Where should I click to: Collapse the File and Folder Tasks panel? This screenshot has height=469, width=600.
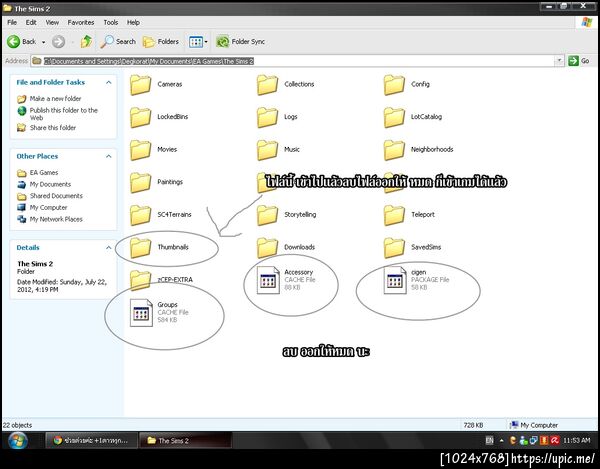109,82
